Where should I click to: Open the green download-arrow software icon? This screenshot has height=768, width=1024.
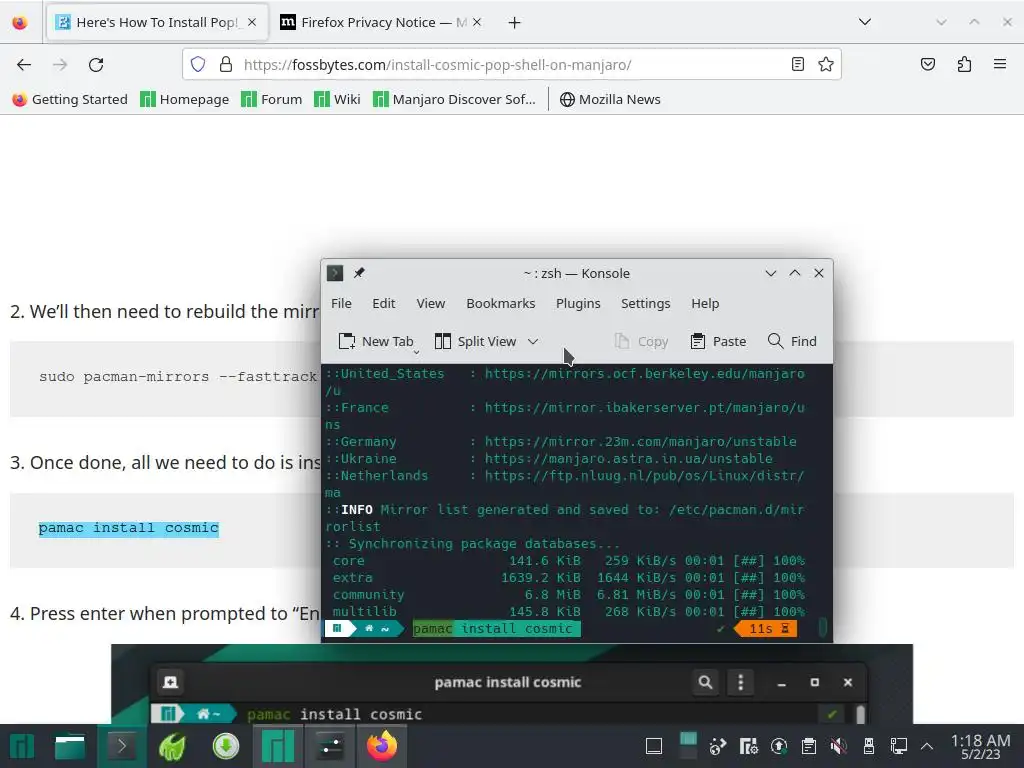(x=225, y=746)
